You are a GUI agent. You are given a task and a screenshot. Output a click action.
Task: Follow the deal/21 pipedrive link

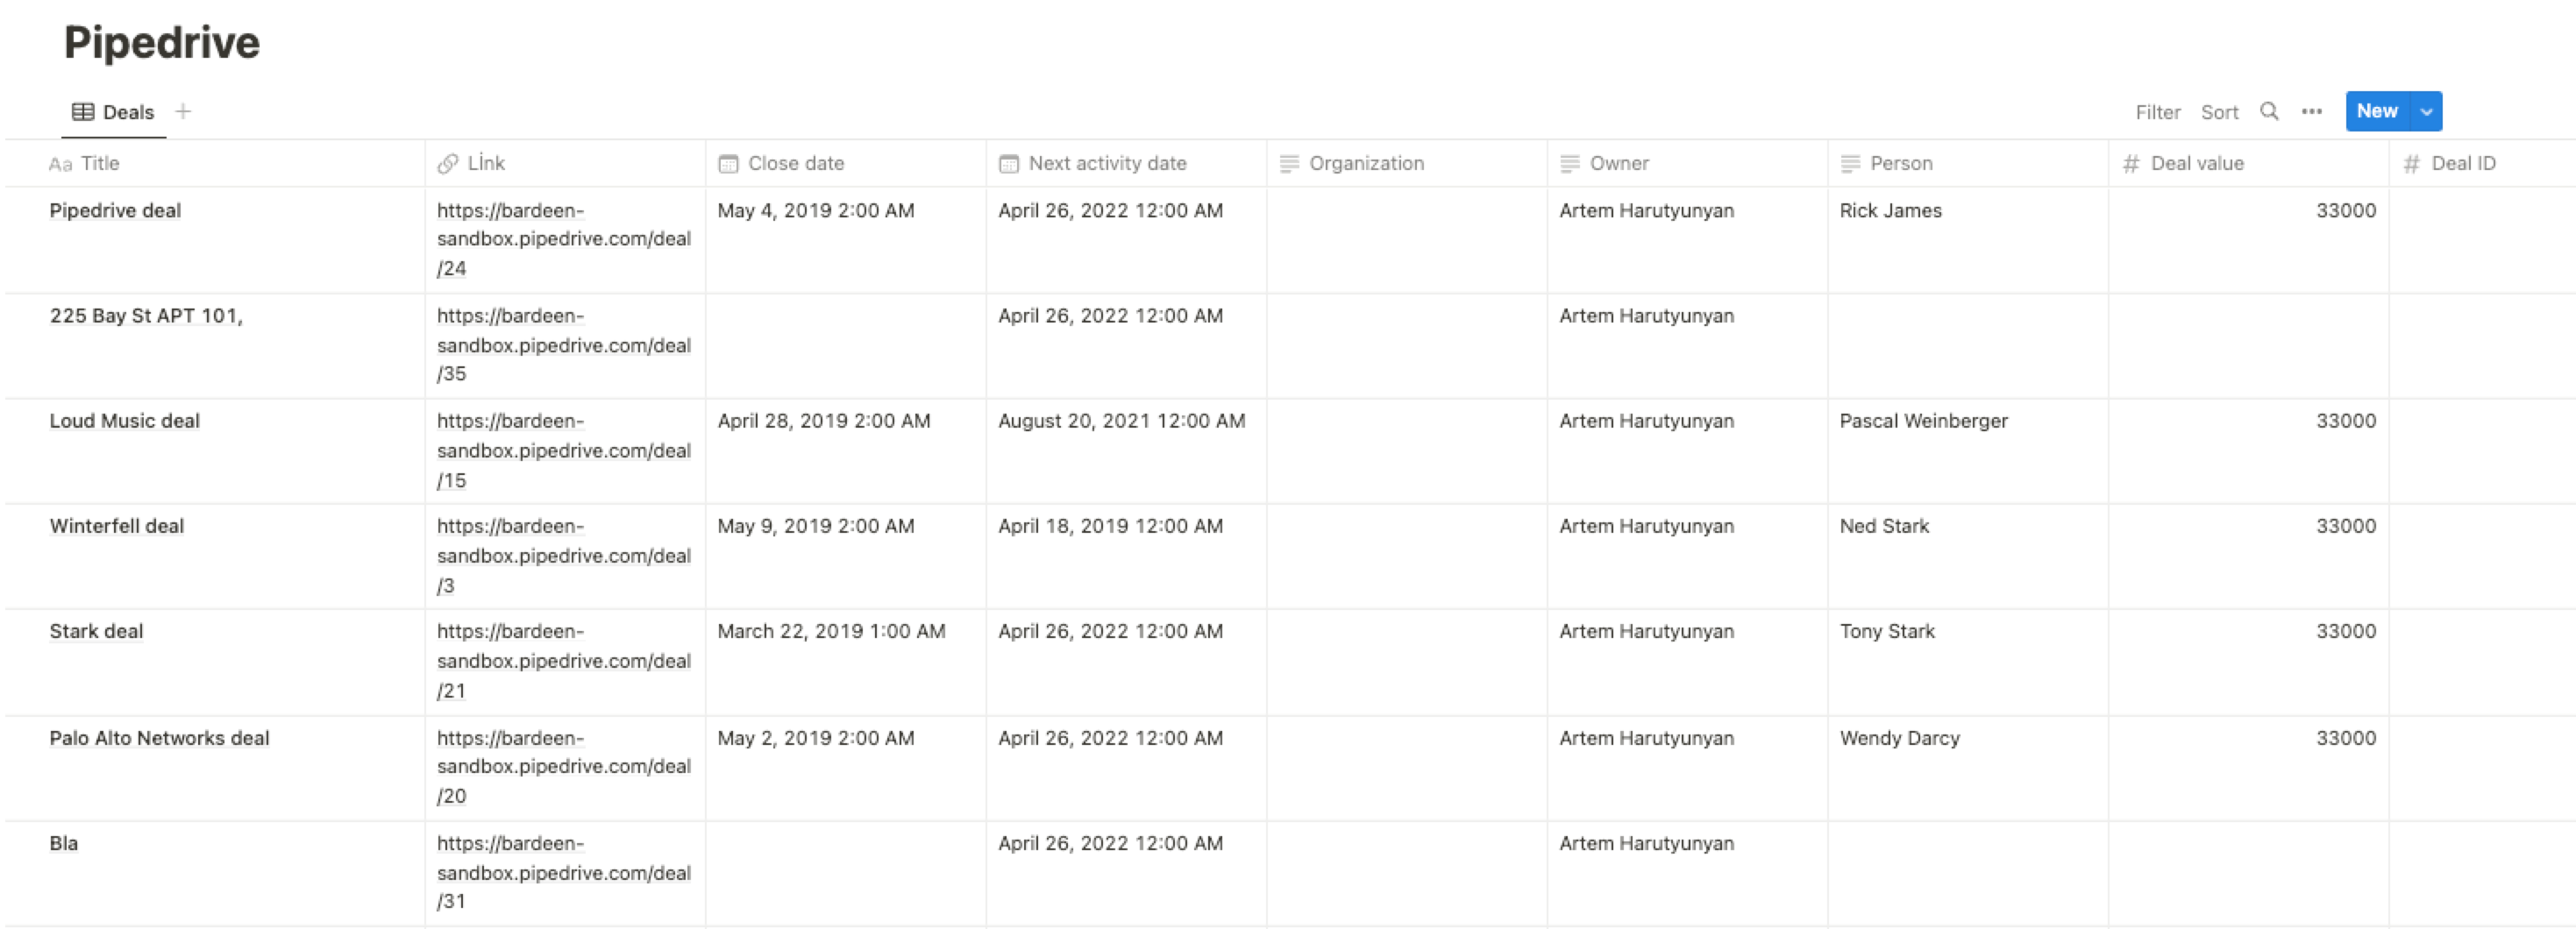click(x=564, y=661)
